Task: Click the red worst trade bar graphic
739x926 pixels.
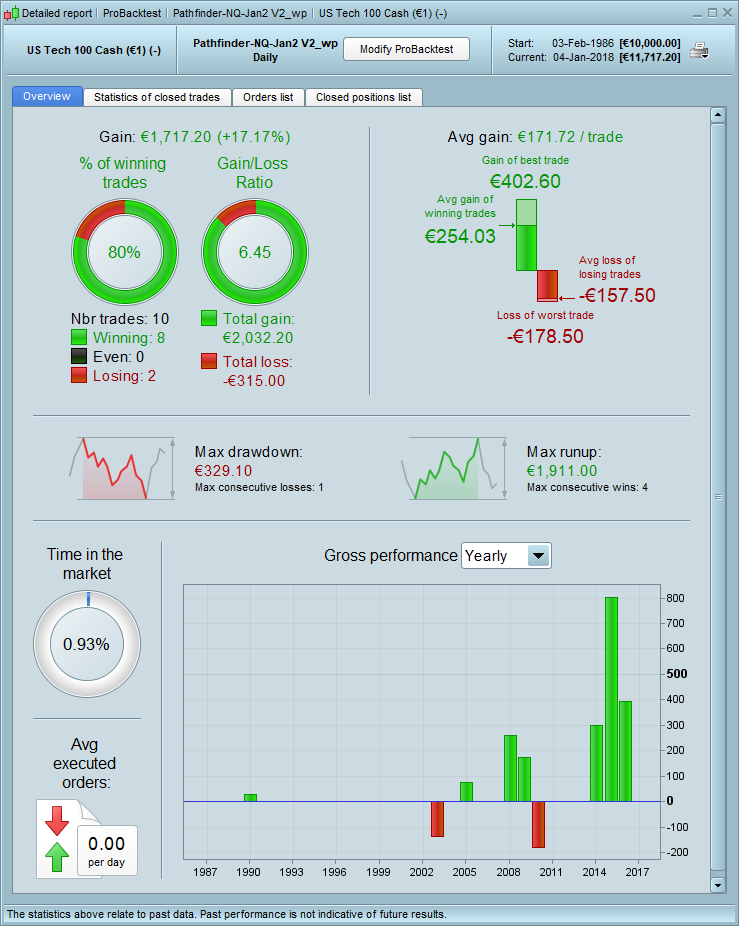Action: point(547,286)
